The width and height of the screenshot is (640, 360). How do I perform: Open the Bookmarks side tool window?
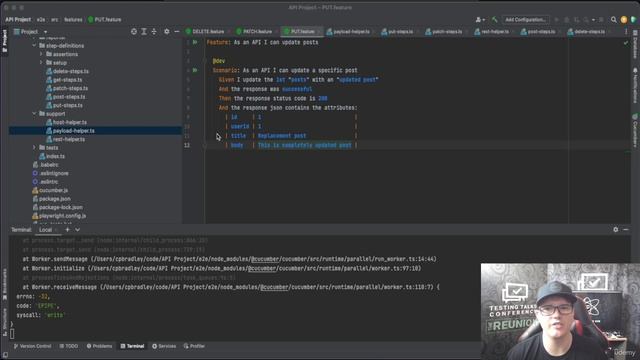pyautogui.click(x=4, y=284)
